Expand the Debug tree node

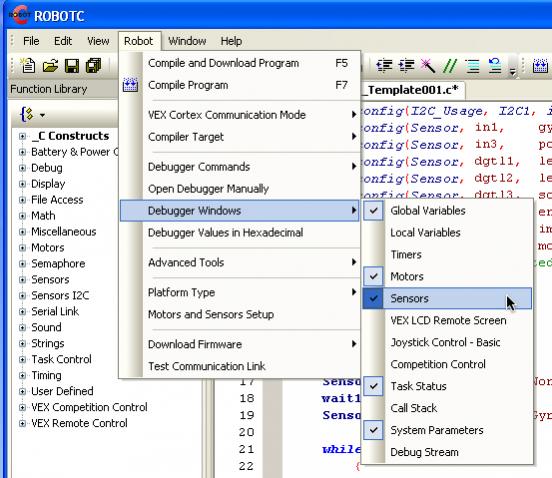[22, 168]
